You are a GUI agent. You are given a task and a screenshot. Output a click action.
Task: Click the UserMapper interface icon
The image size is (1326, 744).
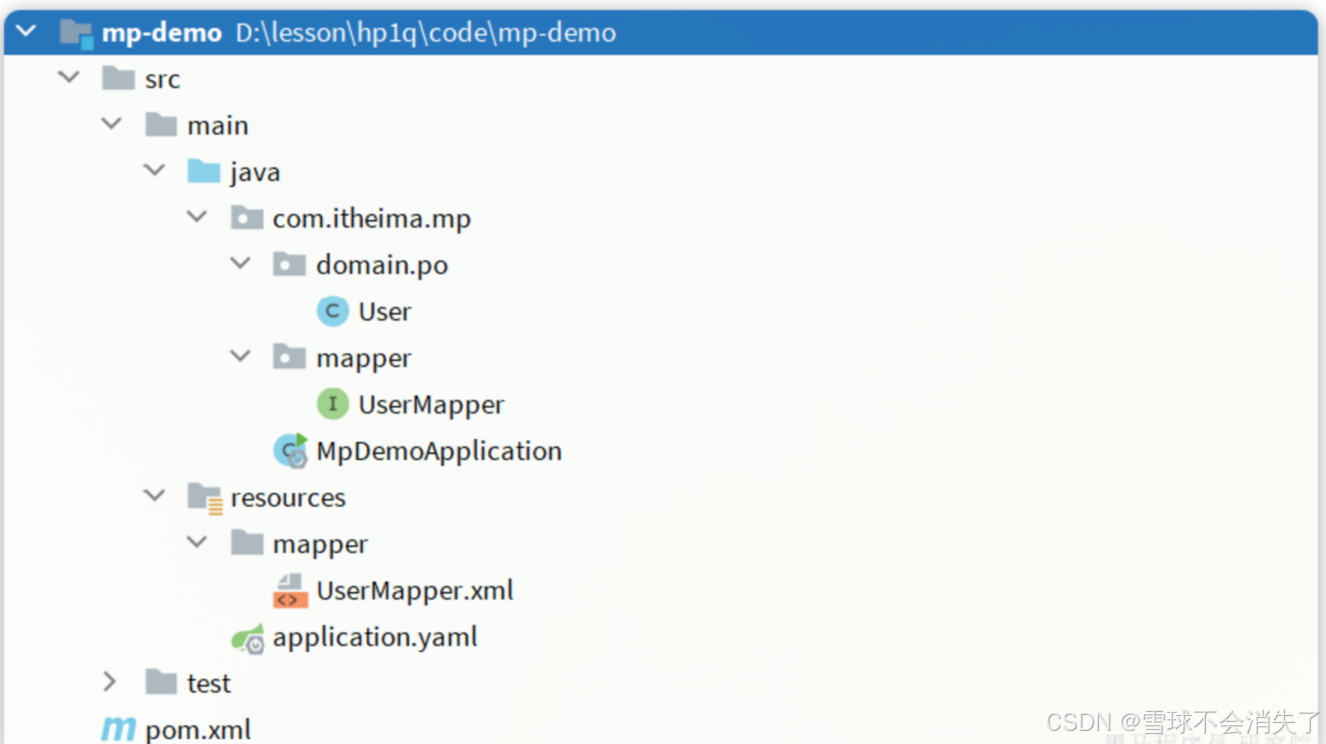pyautogui.click(x=332, y=404)
